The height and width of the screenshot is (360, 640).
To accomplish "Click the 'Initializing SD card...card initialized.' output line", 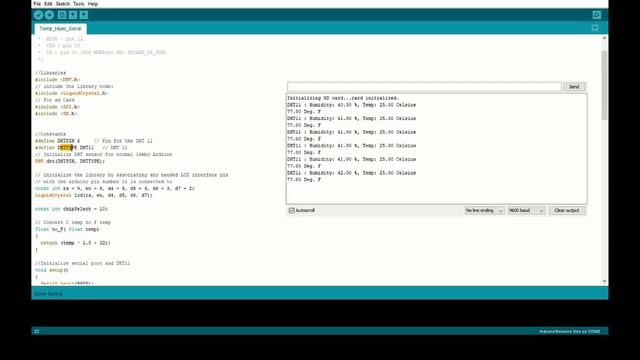I will coord(343,98).
